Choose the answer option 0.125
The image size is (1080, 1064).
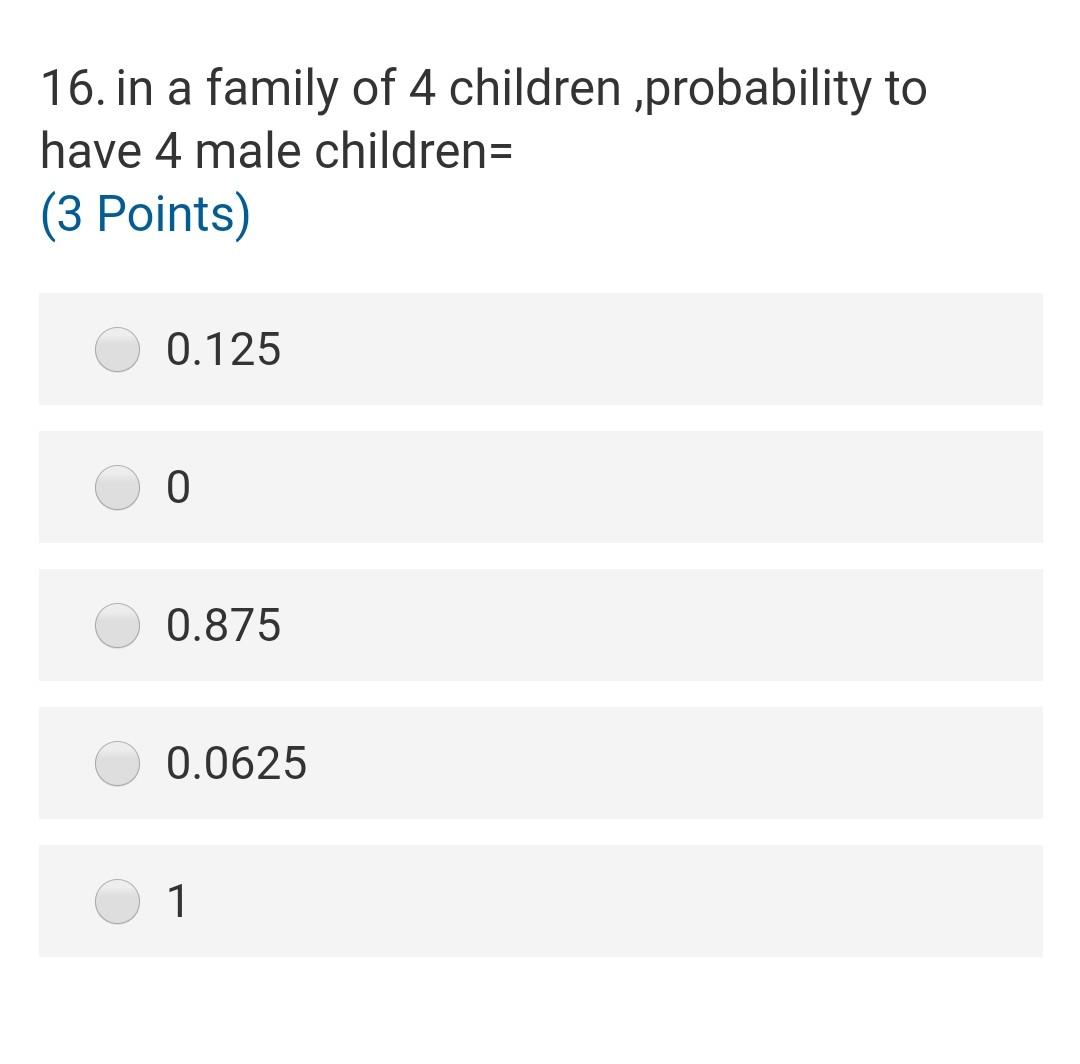pyautogui.click(x=222, y=349)
